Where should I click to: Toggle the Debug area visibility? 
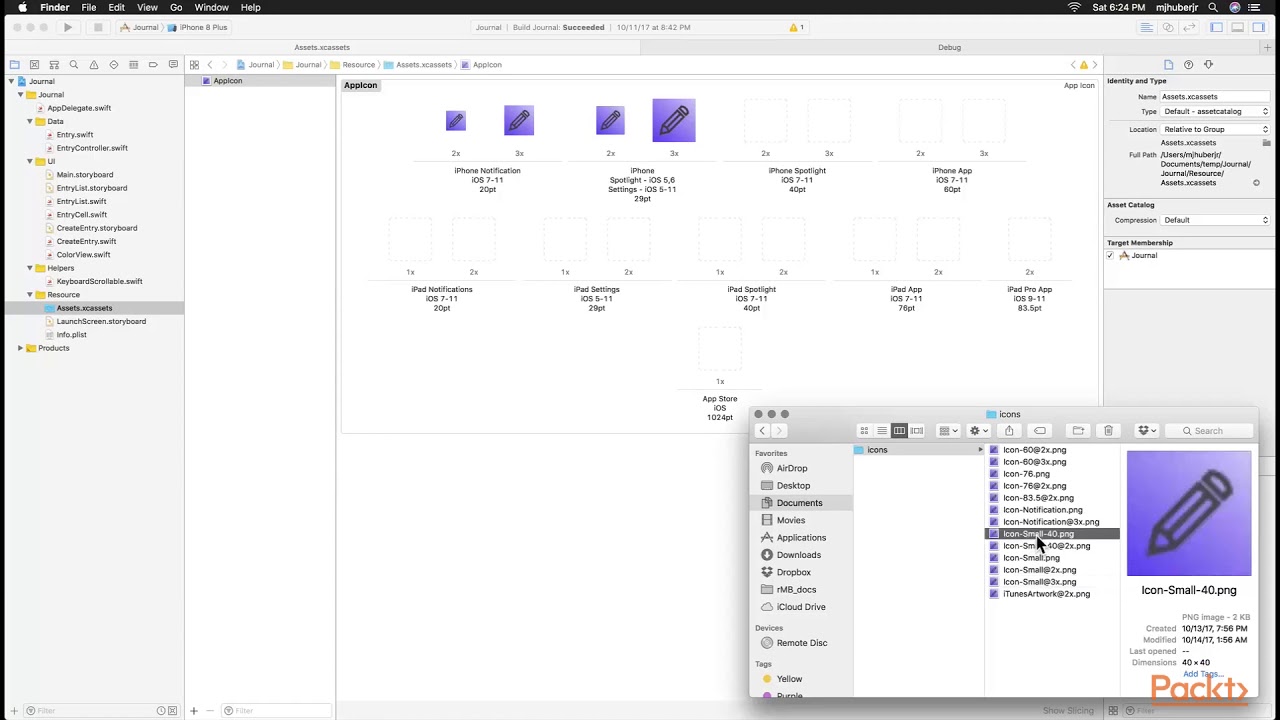pos(1237,27)
